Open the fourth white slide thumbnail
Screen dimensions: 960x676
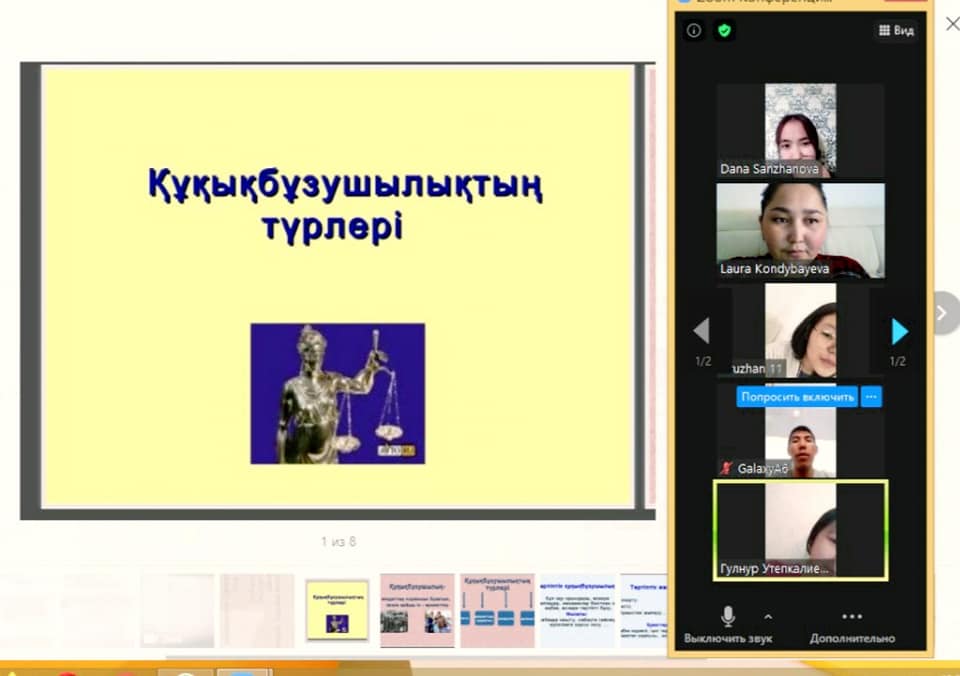click(577, 610)
